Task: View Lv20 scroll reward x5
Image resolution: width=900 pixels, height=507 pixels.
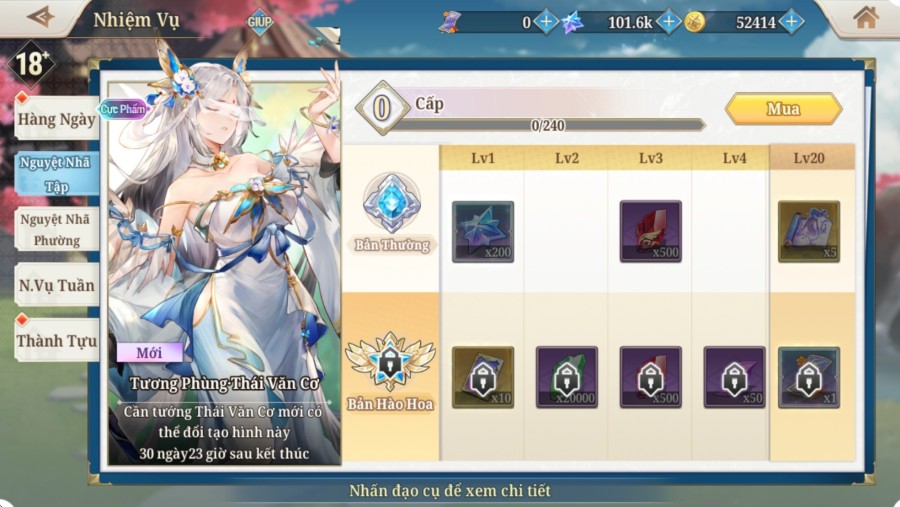Action: click(809, 232)
